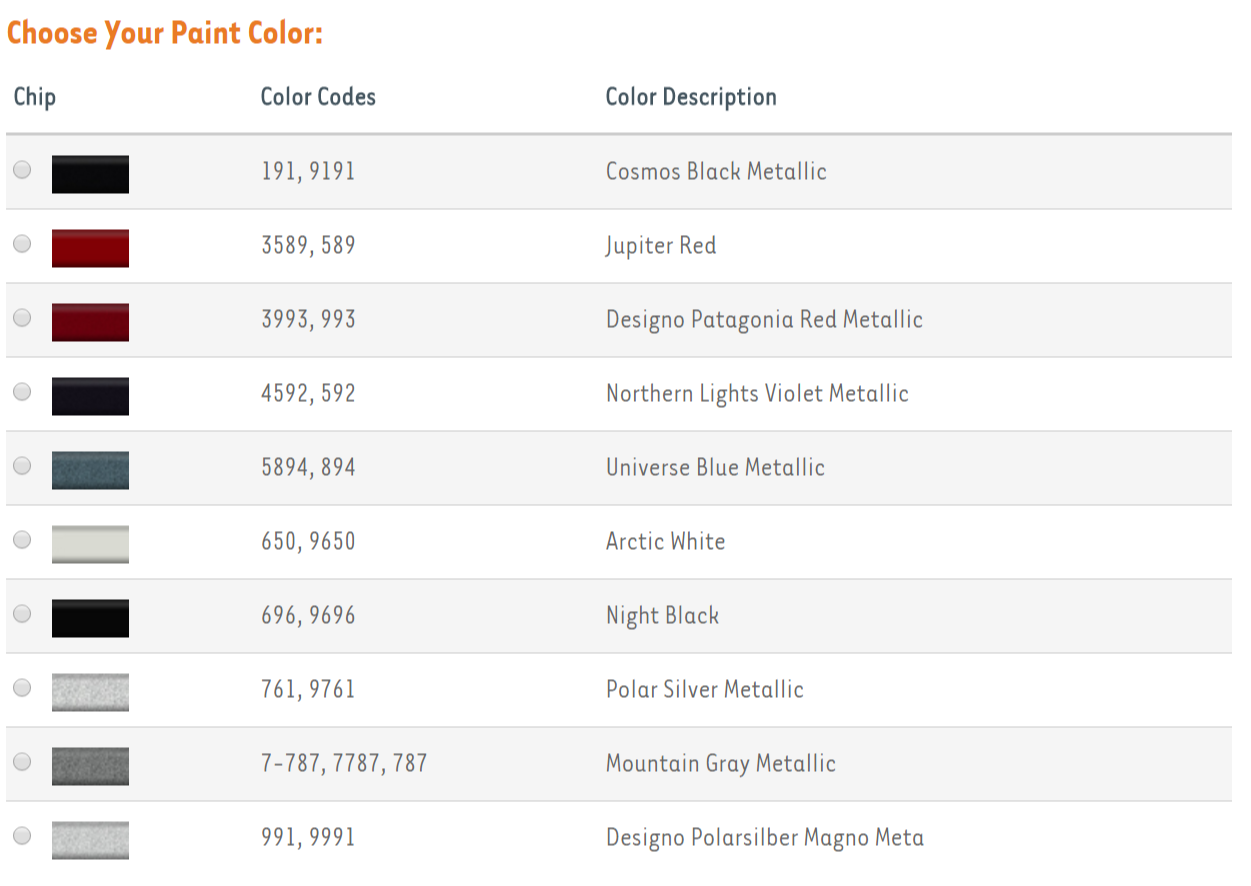Choose the Jupiter Red radio option
1251x886 pixels.
point(22,244)
